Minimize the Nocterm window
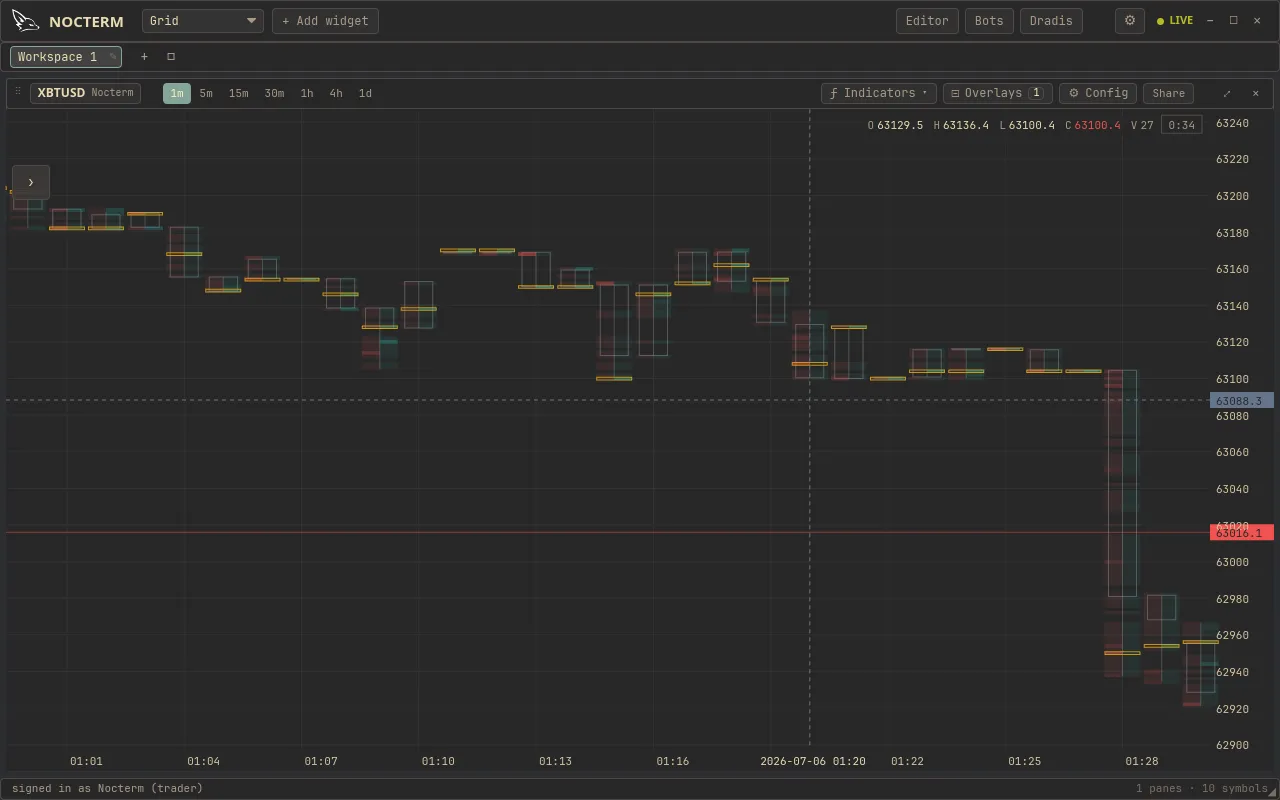Viewport: 1280px width, 800px height. tap(1210, 21)
